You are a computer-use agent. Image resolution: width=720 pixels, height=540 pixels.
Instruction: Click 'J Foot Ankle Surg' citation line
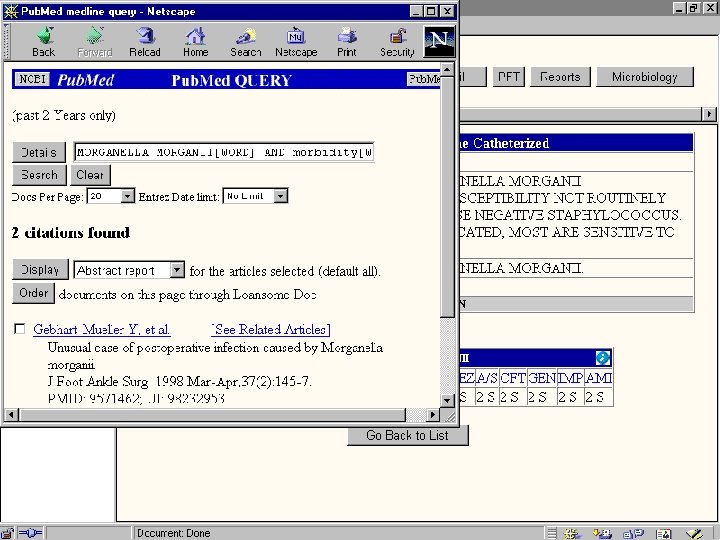[x=180, y=382]
